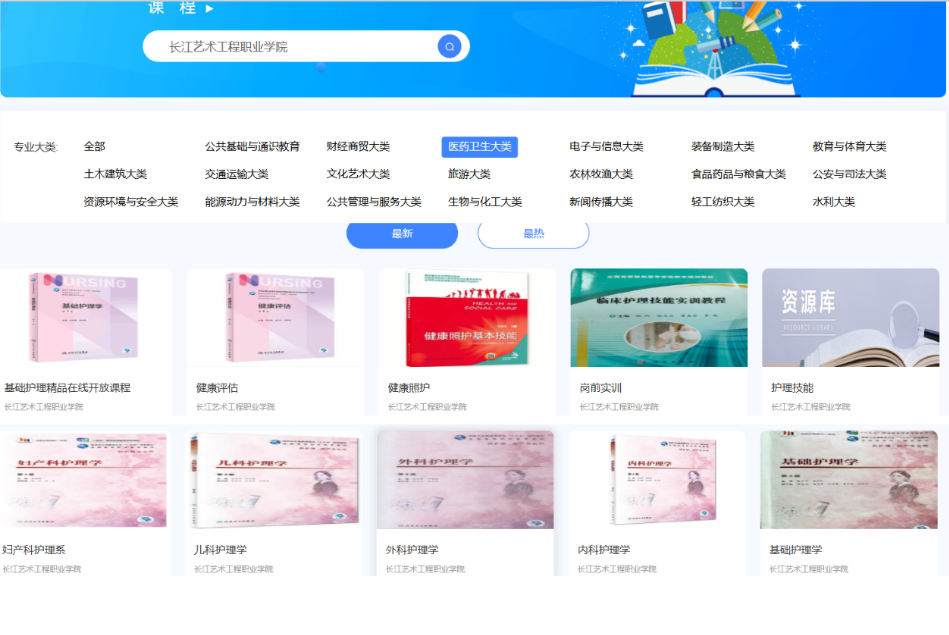949x635 pixels.
Task: Open the 基础护理学 course cover image
Action: point(849,480)
